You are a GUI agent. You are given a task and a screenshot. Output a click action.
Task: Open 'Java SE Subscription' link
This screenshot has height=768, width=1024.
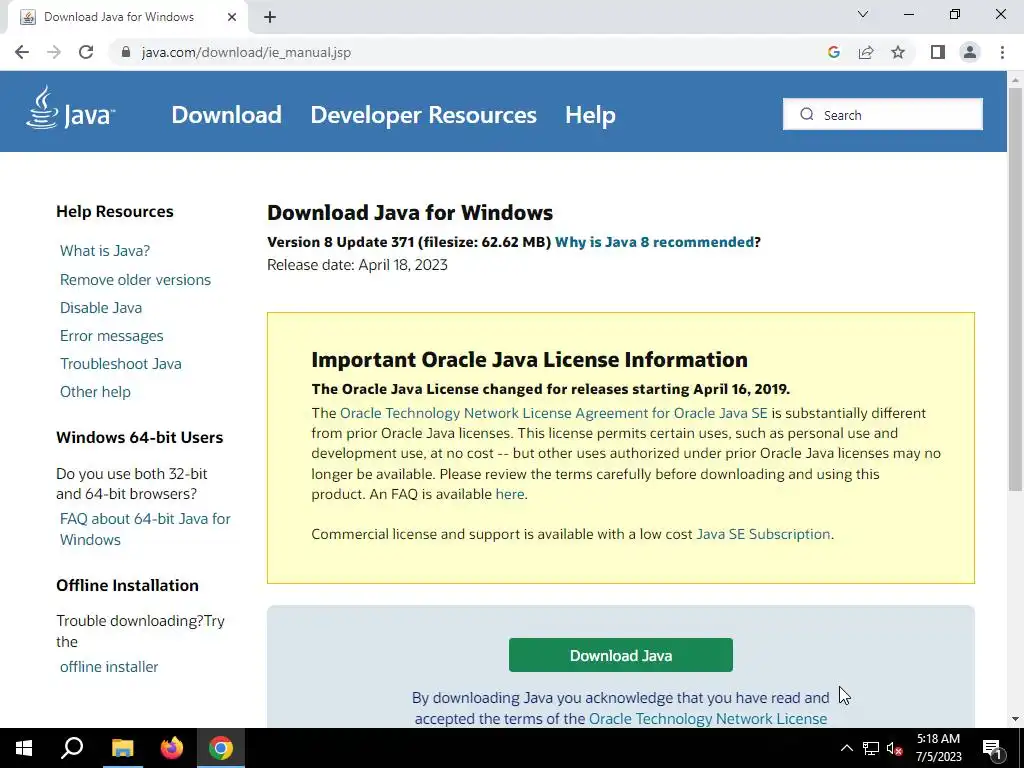(763, 534)
